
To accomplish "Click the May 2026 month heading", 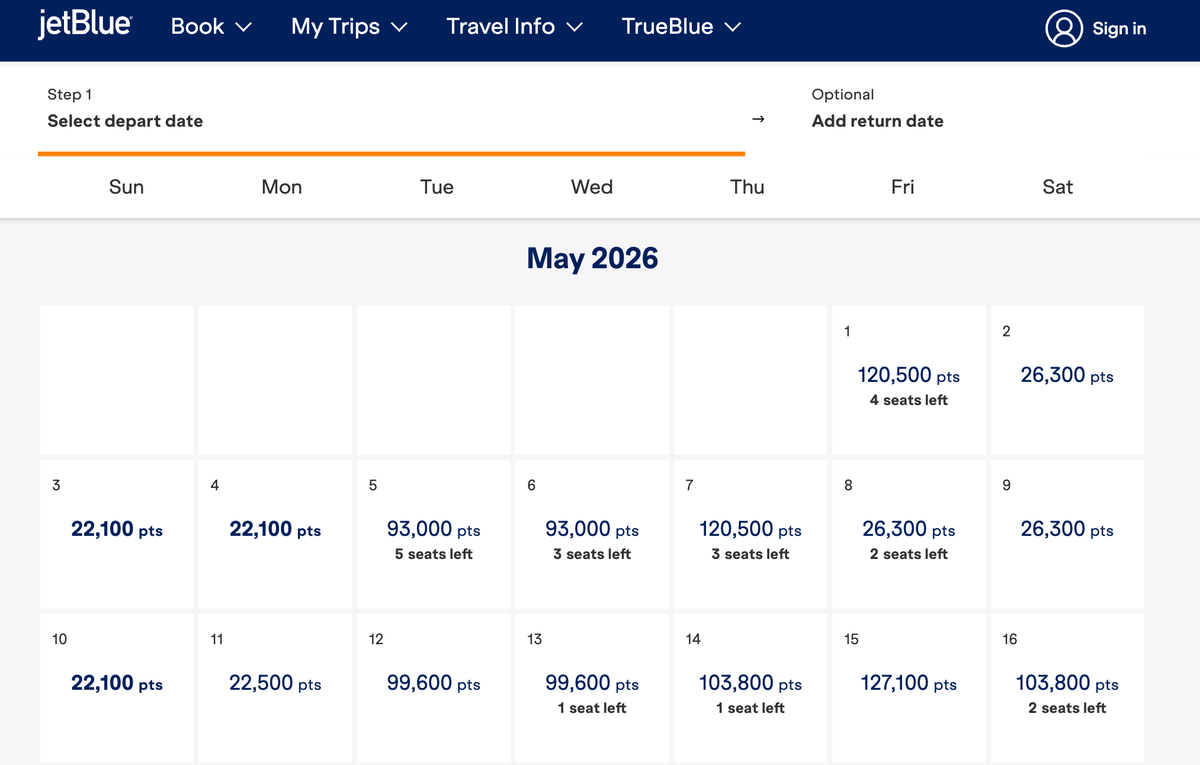I will tap(592, 258).
